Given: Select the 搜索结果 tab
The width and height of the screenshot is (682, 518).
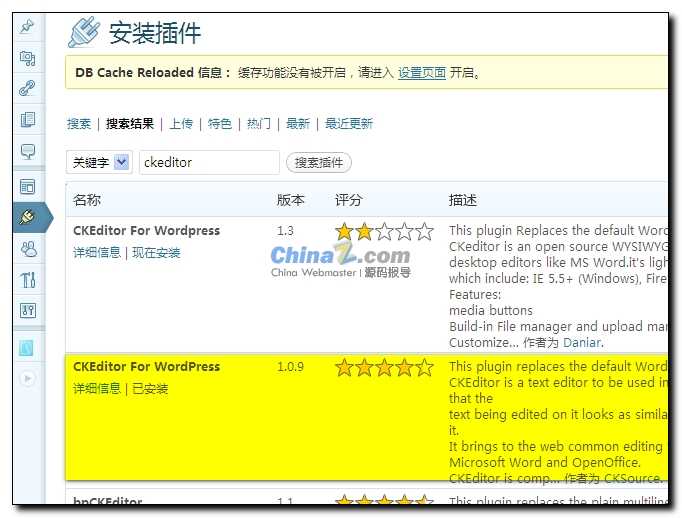Looking at the screenshot, I should [130, 124].
